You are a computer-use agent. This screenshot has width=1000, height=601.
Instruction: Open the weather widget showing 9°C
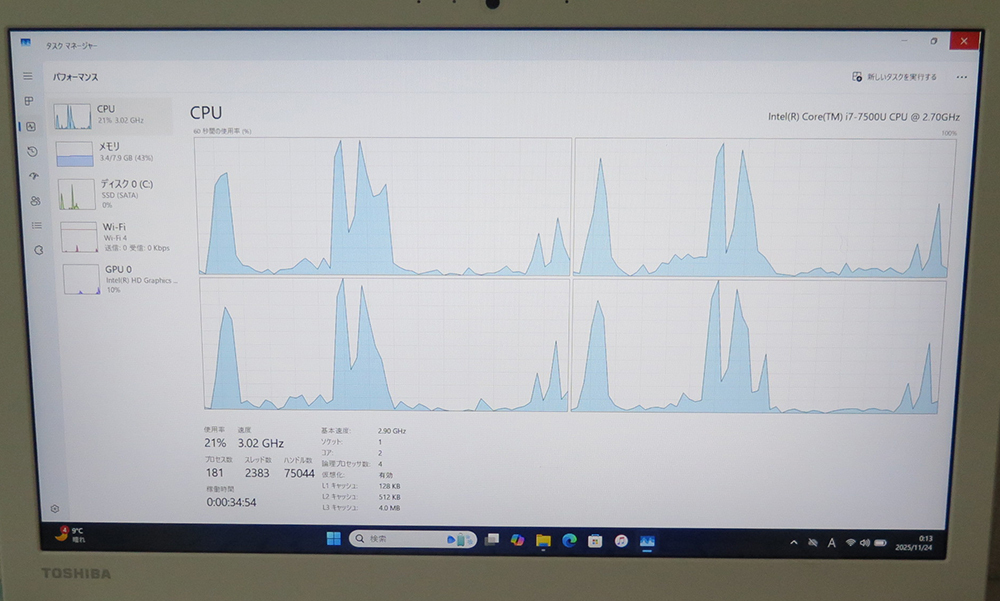pos(70,534)
